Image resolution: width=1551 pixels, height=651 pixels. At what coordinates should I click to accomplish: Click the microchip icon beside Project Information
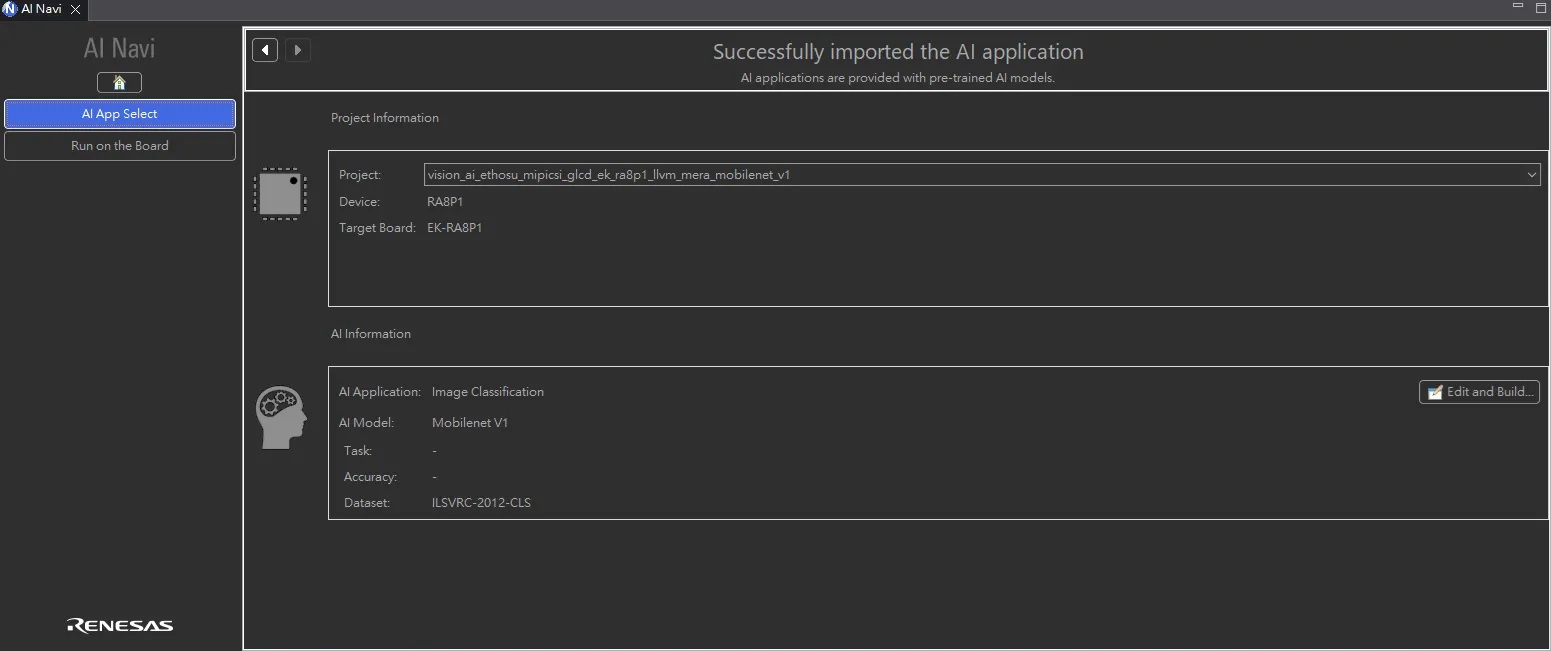(280, 193)
